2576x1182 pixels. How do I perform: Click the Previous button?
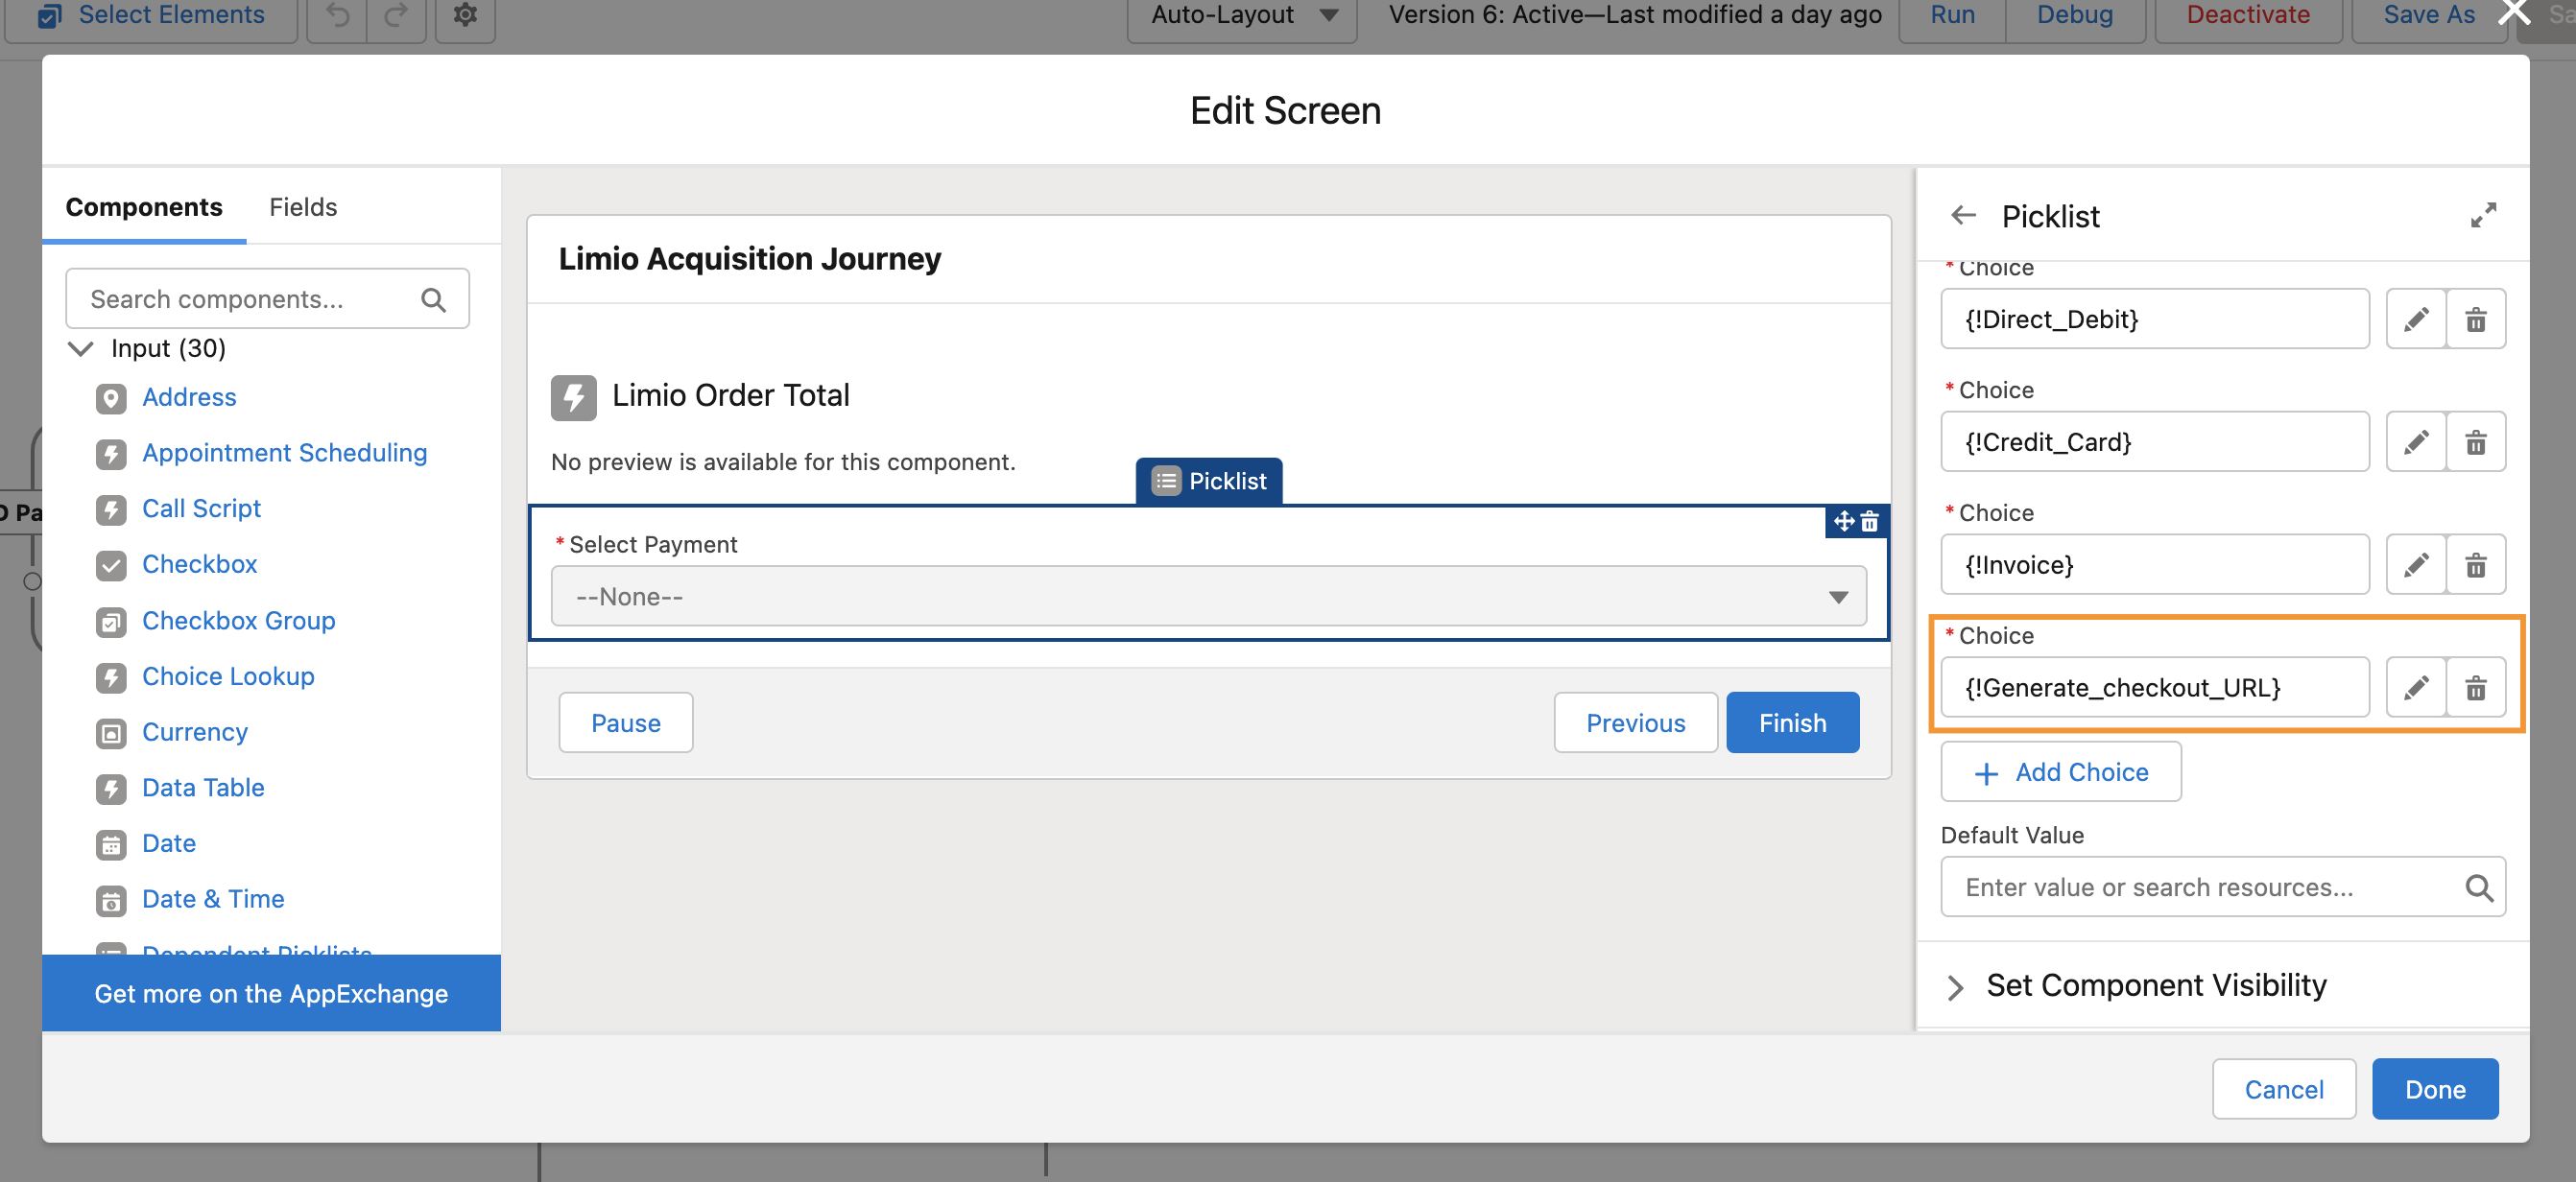click(x=1635, y=723)
